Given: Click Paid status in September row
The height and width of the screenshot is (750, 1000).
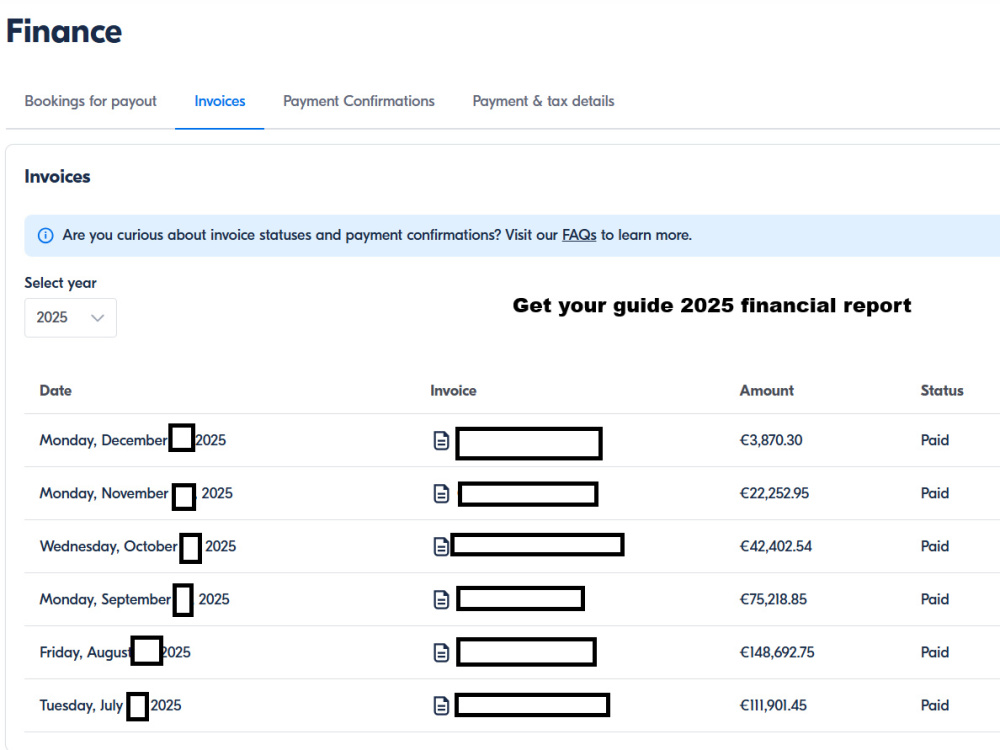Looking at the screenshot, I should tap(935, 599).
